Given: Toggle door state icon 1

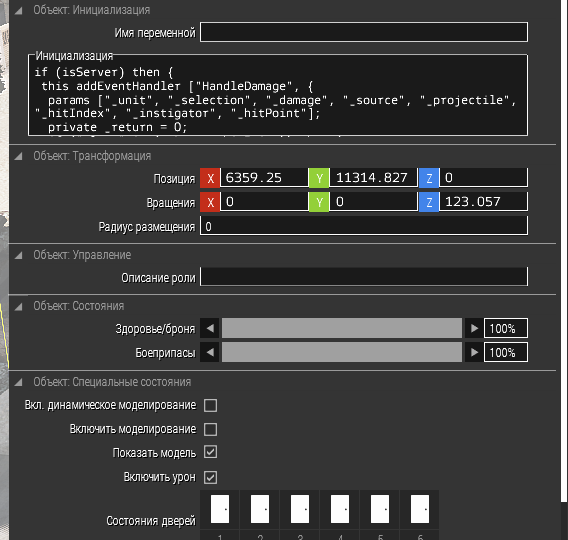Looking at the screenshot, I should (220, 509).
